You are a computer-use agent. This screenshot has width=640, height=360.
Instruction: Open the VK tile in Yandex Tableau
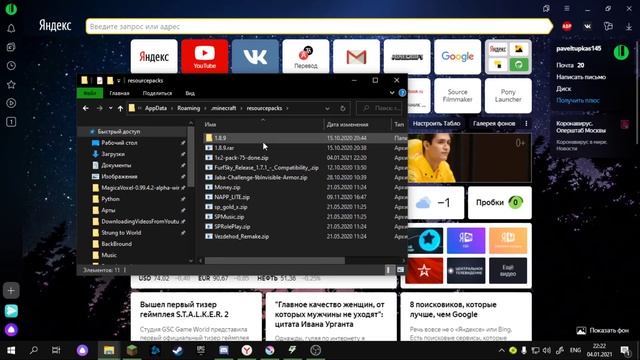coord(255,56)
